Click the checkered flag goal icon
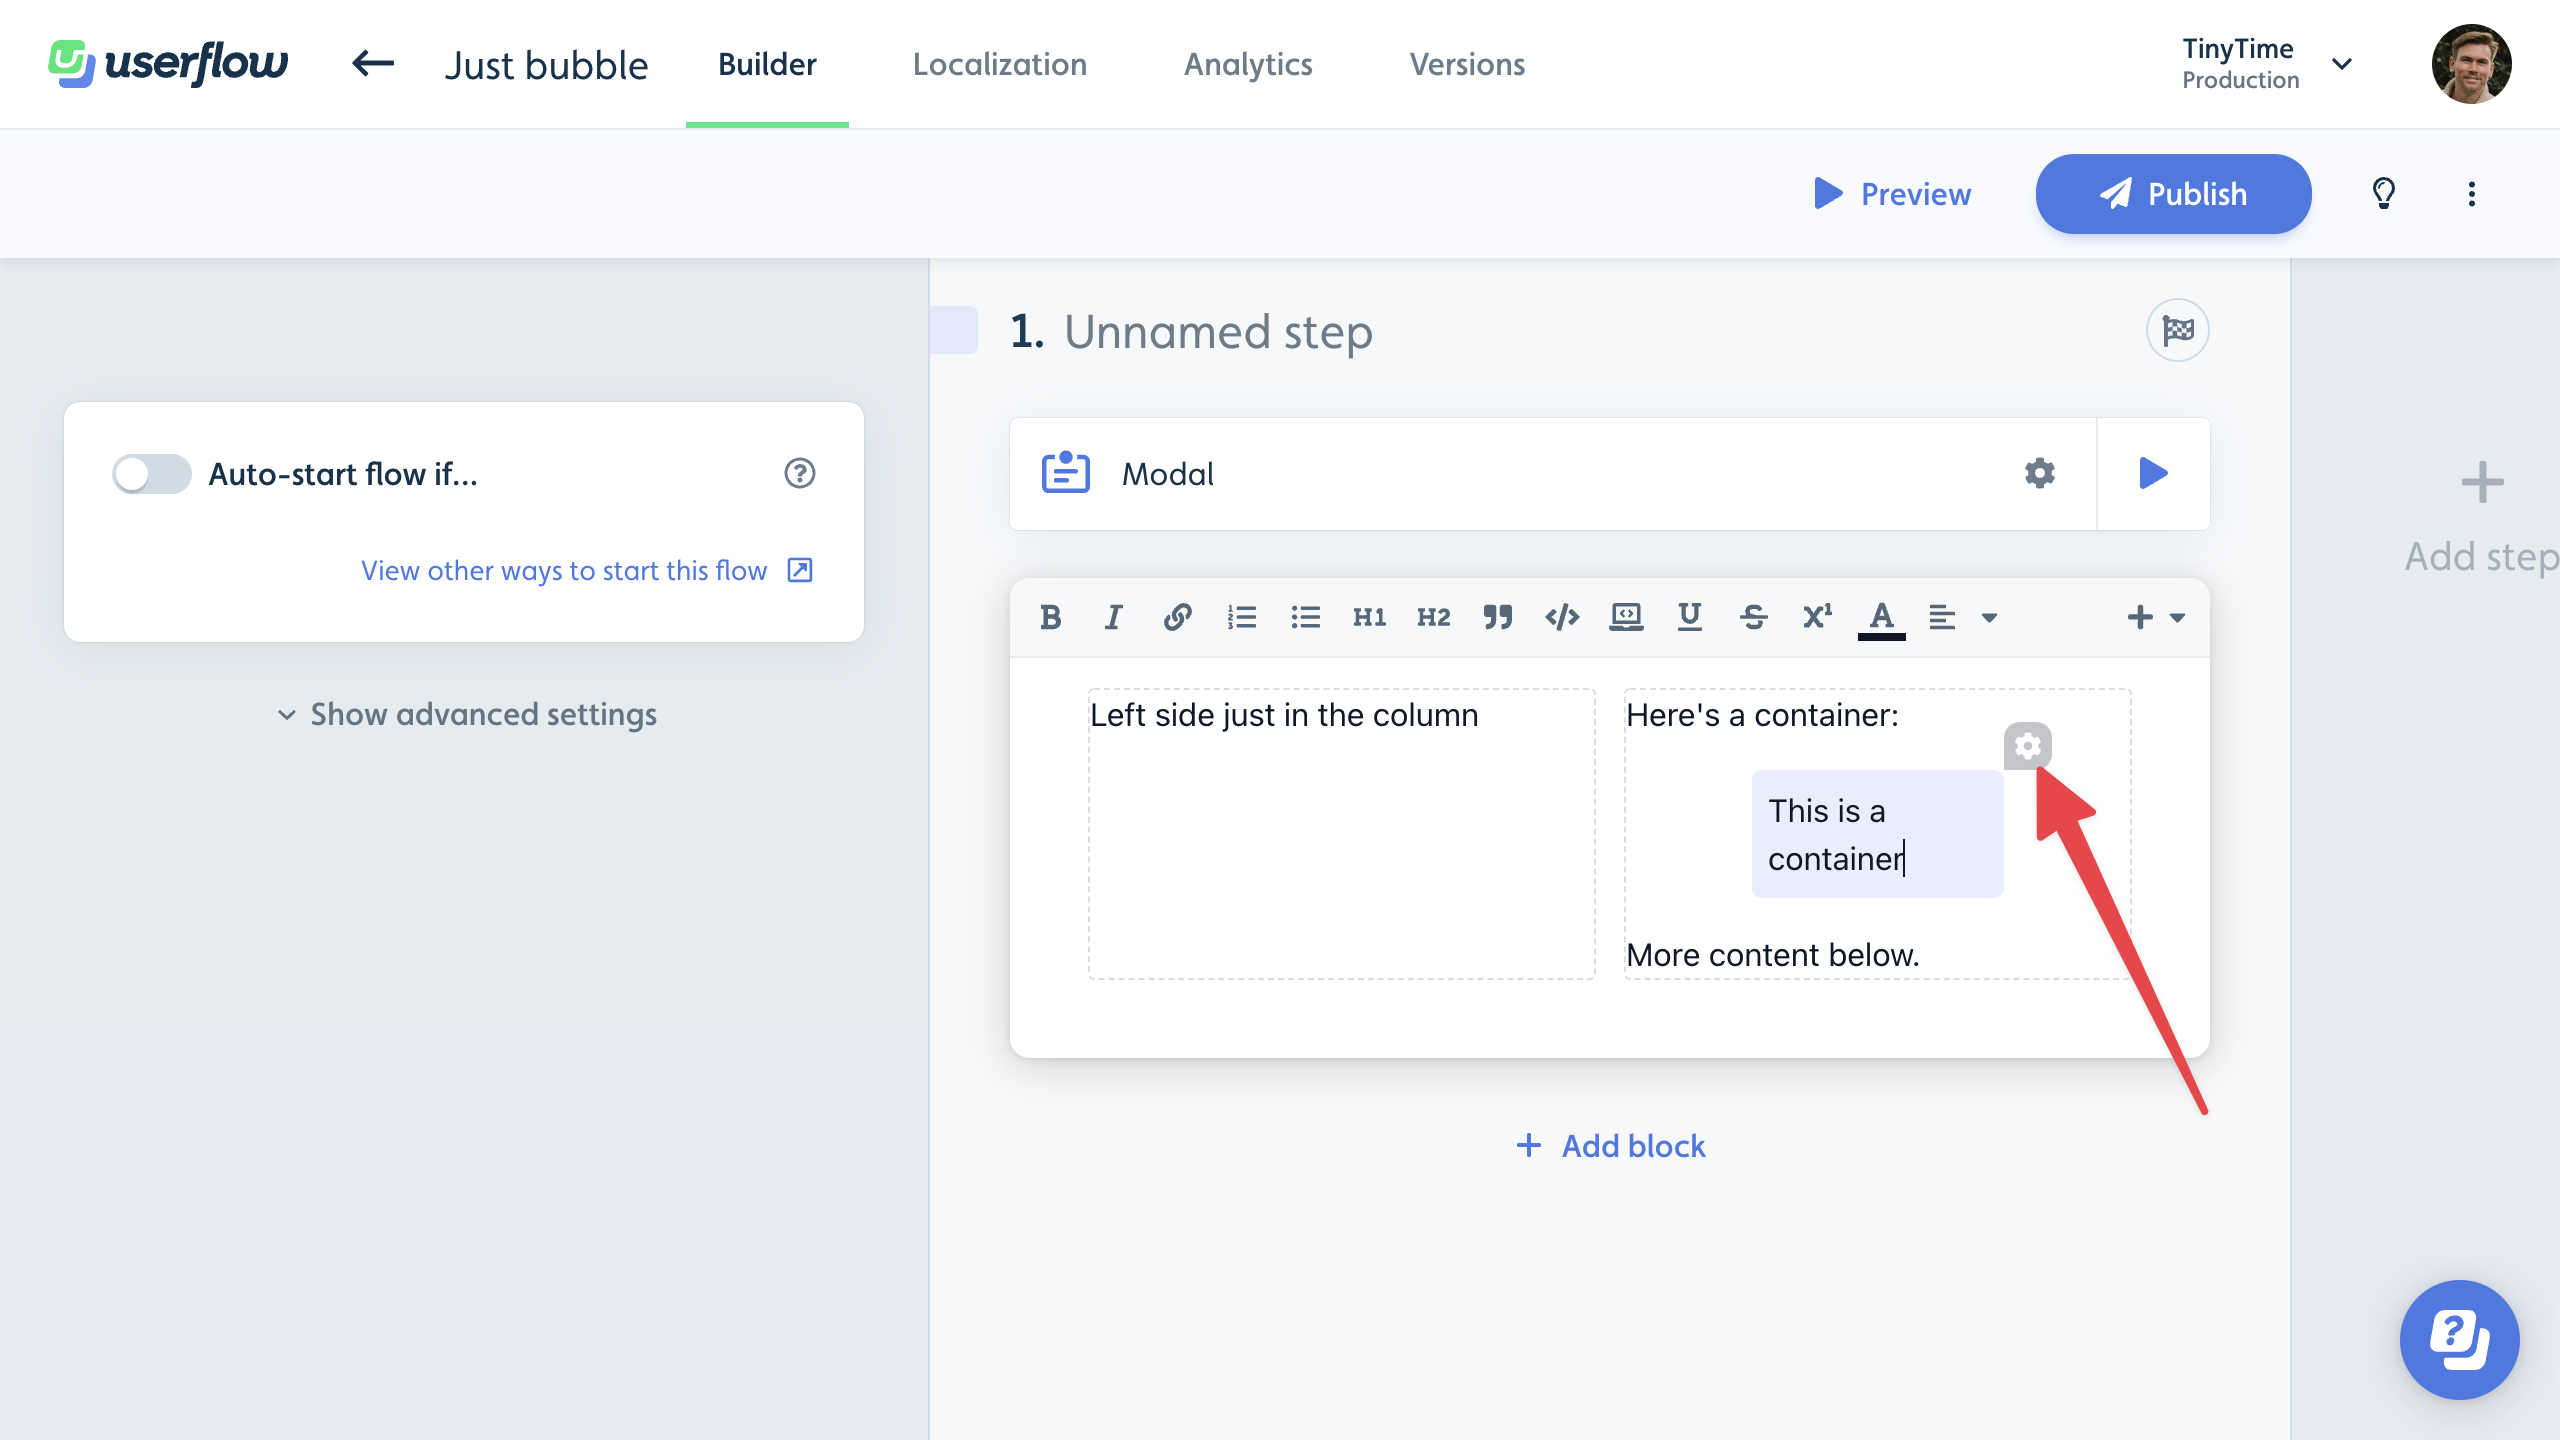 point(2177,330)
